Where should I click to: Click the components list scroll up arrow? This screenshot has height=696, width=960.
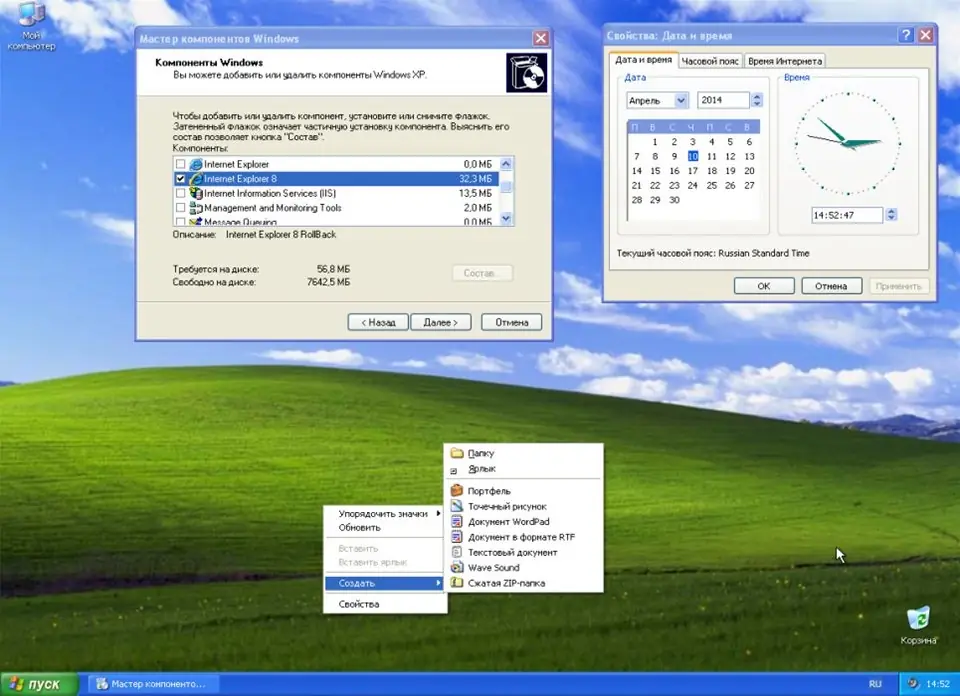coord(506,163)
